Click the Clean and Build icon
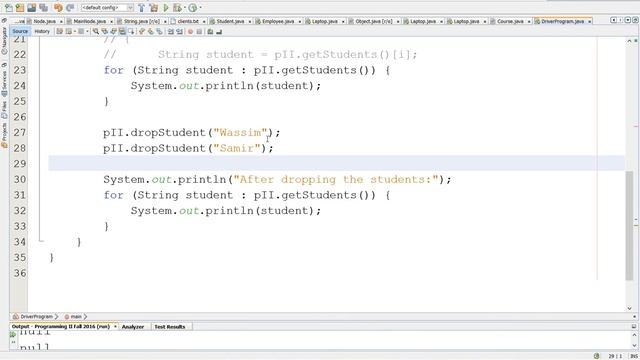Viewport: 640px width, 360px height. pos(153,8)
